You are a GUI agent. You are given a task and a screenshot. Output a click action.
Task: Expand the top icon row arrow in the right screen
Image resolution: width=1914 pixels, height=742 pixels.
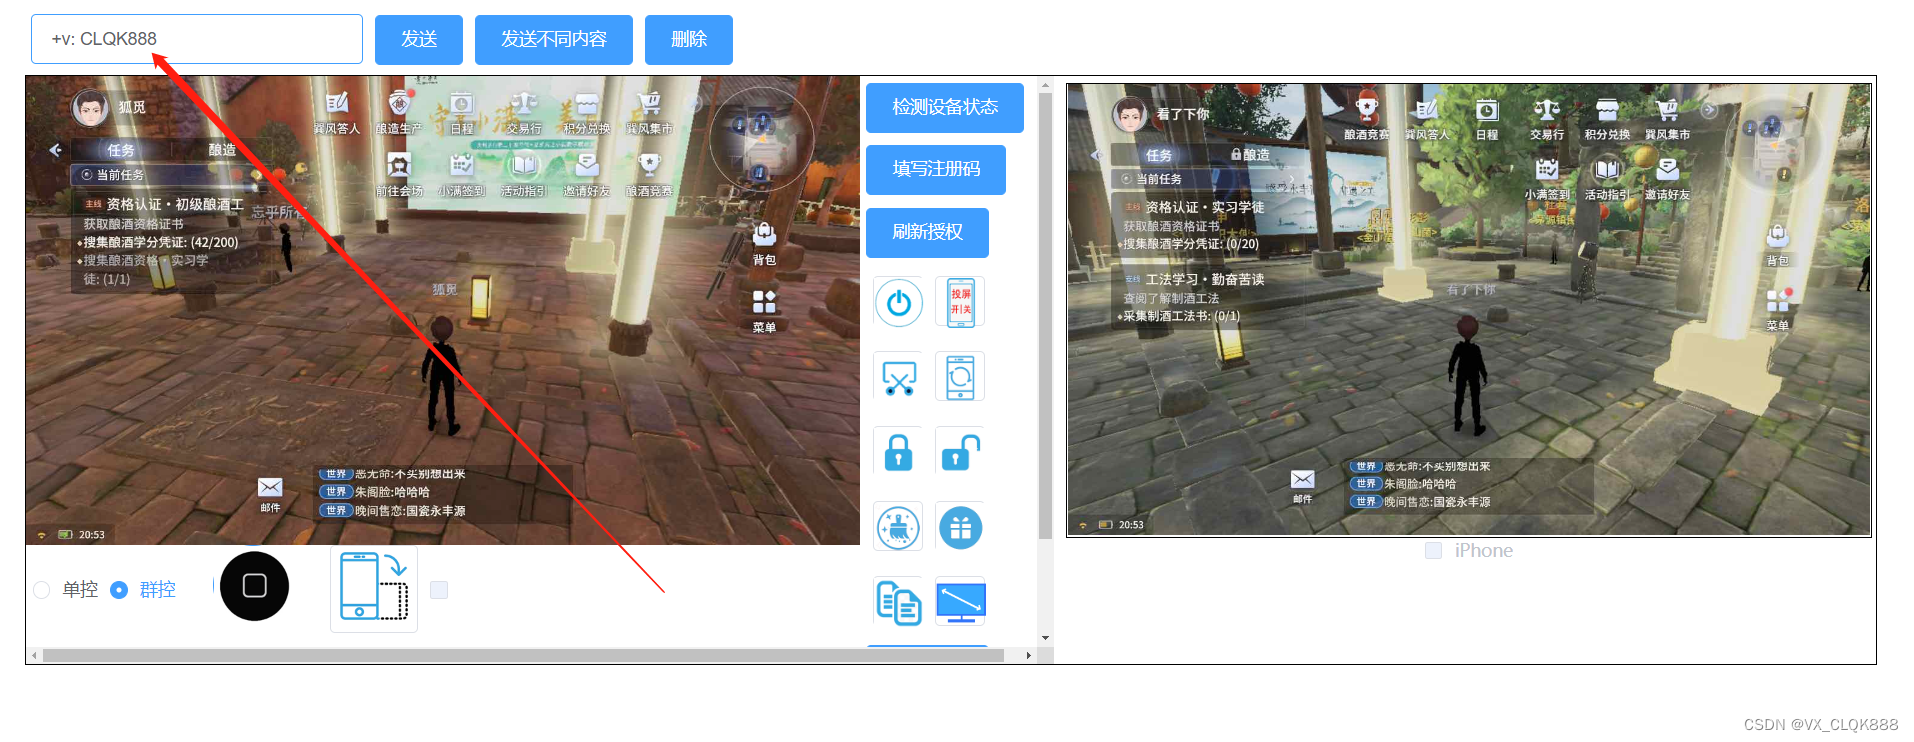[x=1709, y=110]
